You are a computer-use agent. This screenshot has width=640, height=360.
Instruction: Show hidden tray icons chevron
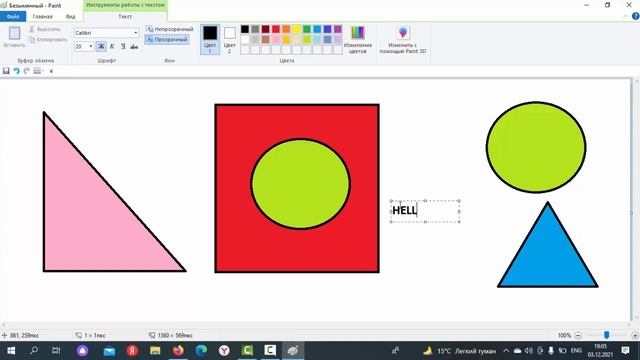(x=506, y=351)
